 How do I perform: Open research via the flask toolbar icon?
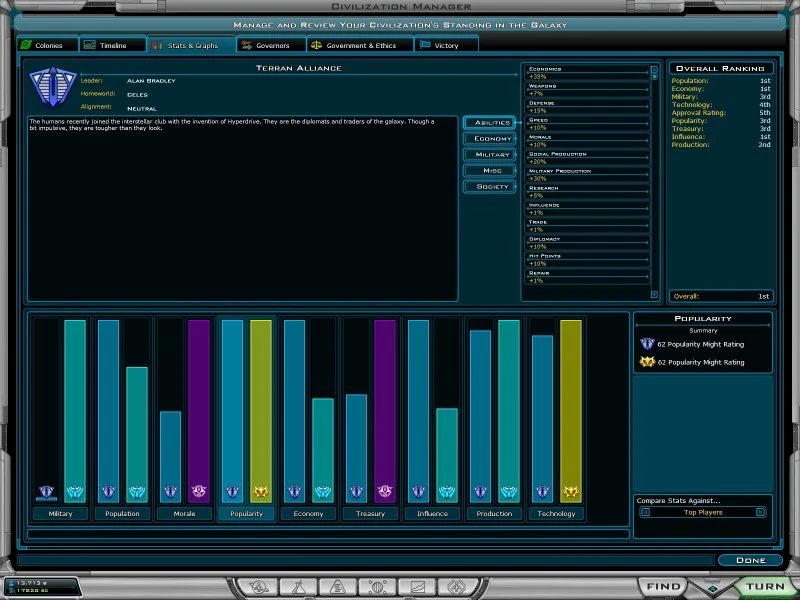(x=298, y=587)
